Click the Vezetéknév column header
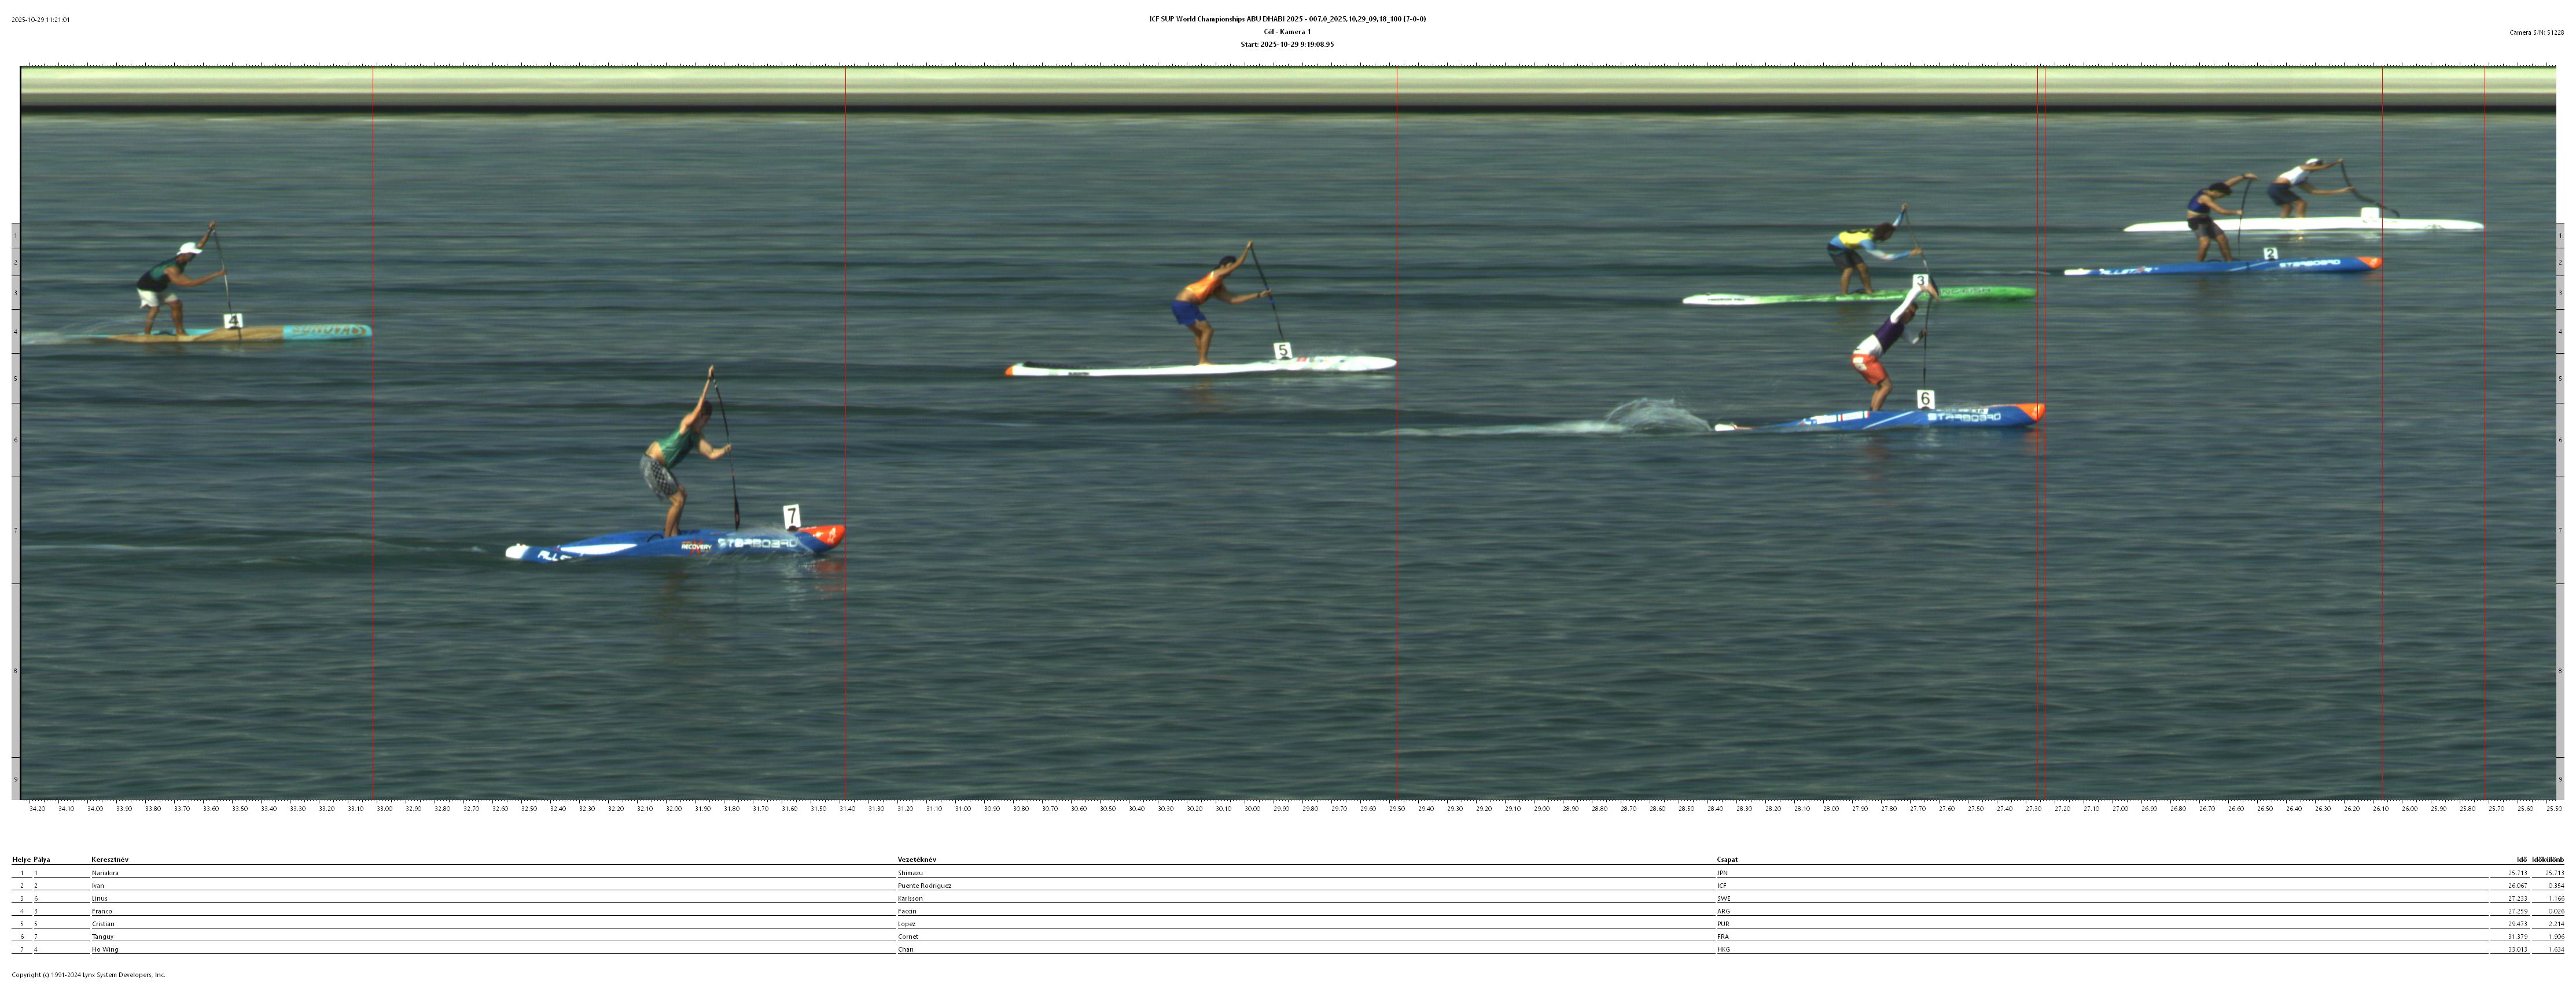Image resolution: width=2576 pixels, height=991 pixels. click(916, 859)
